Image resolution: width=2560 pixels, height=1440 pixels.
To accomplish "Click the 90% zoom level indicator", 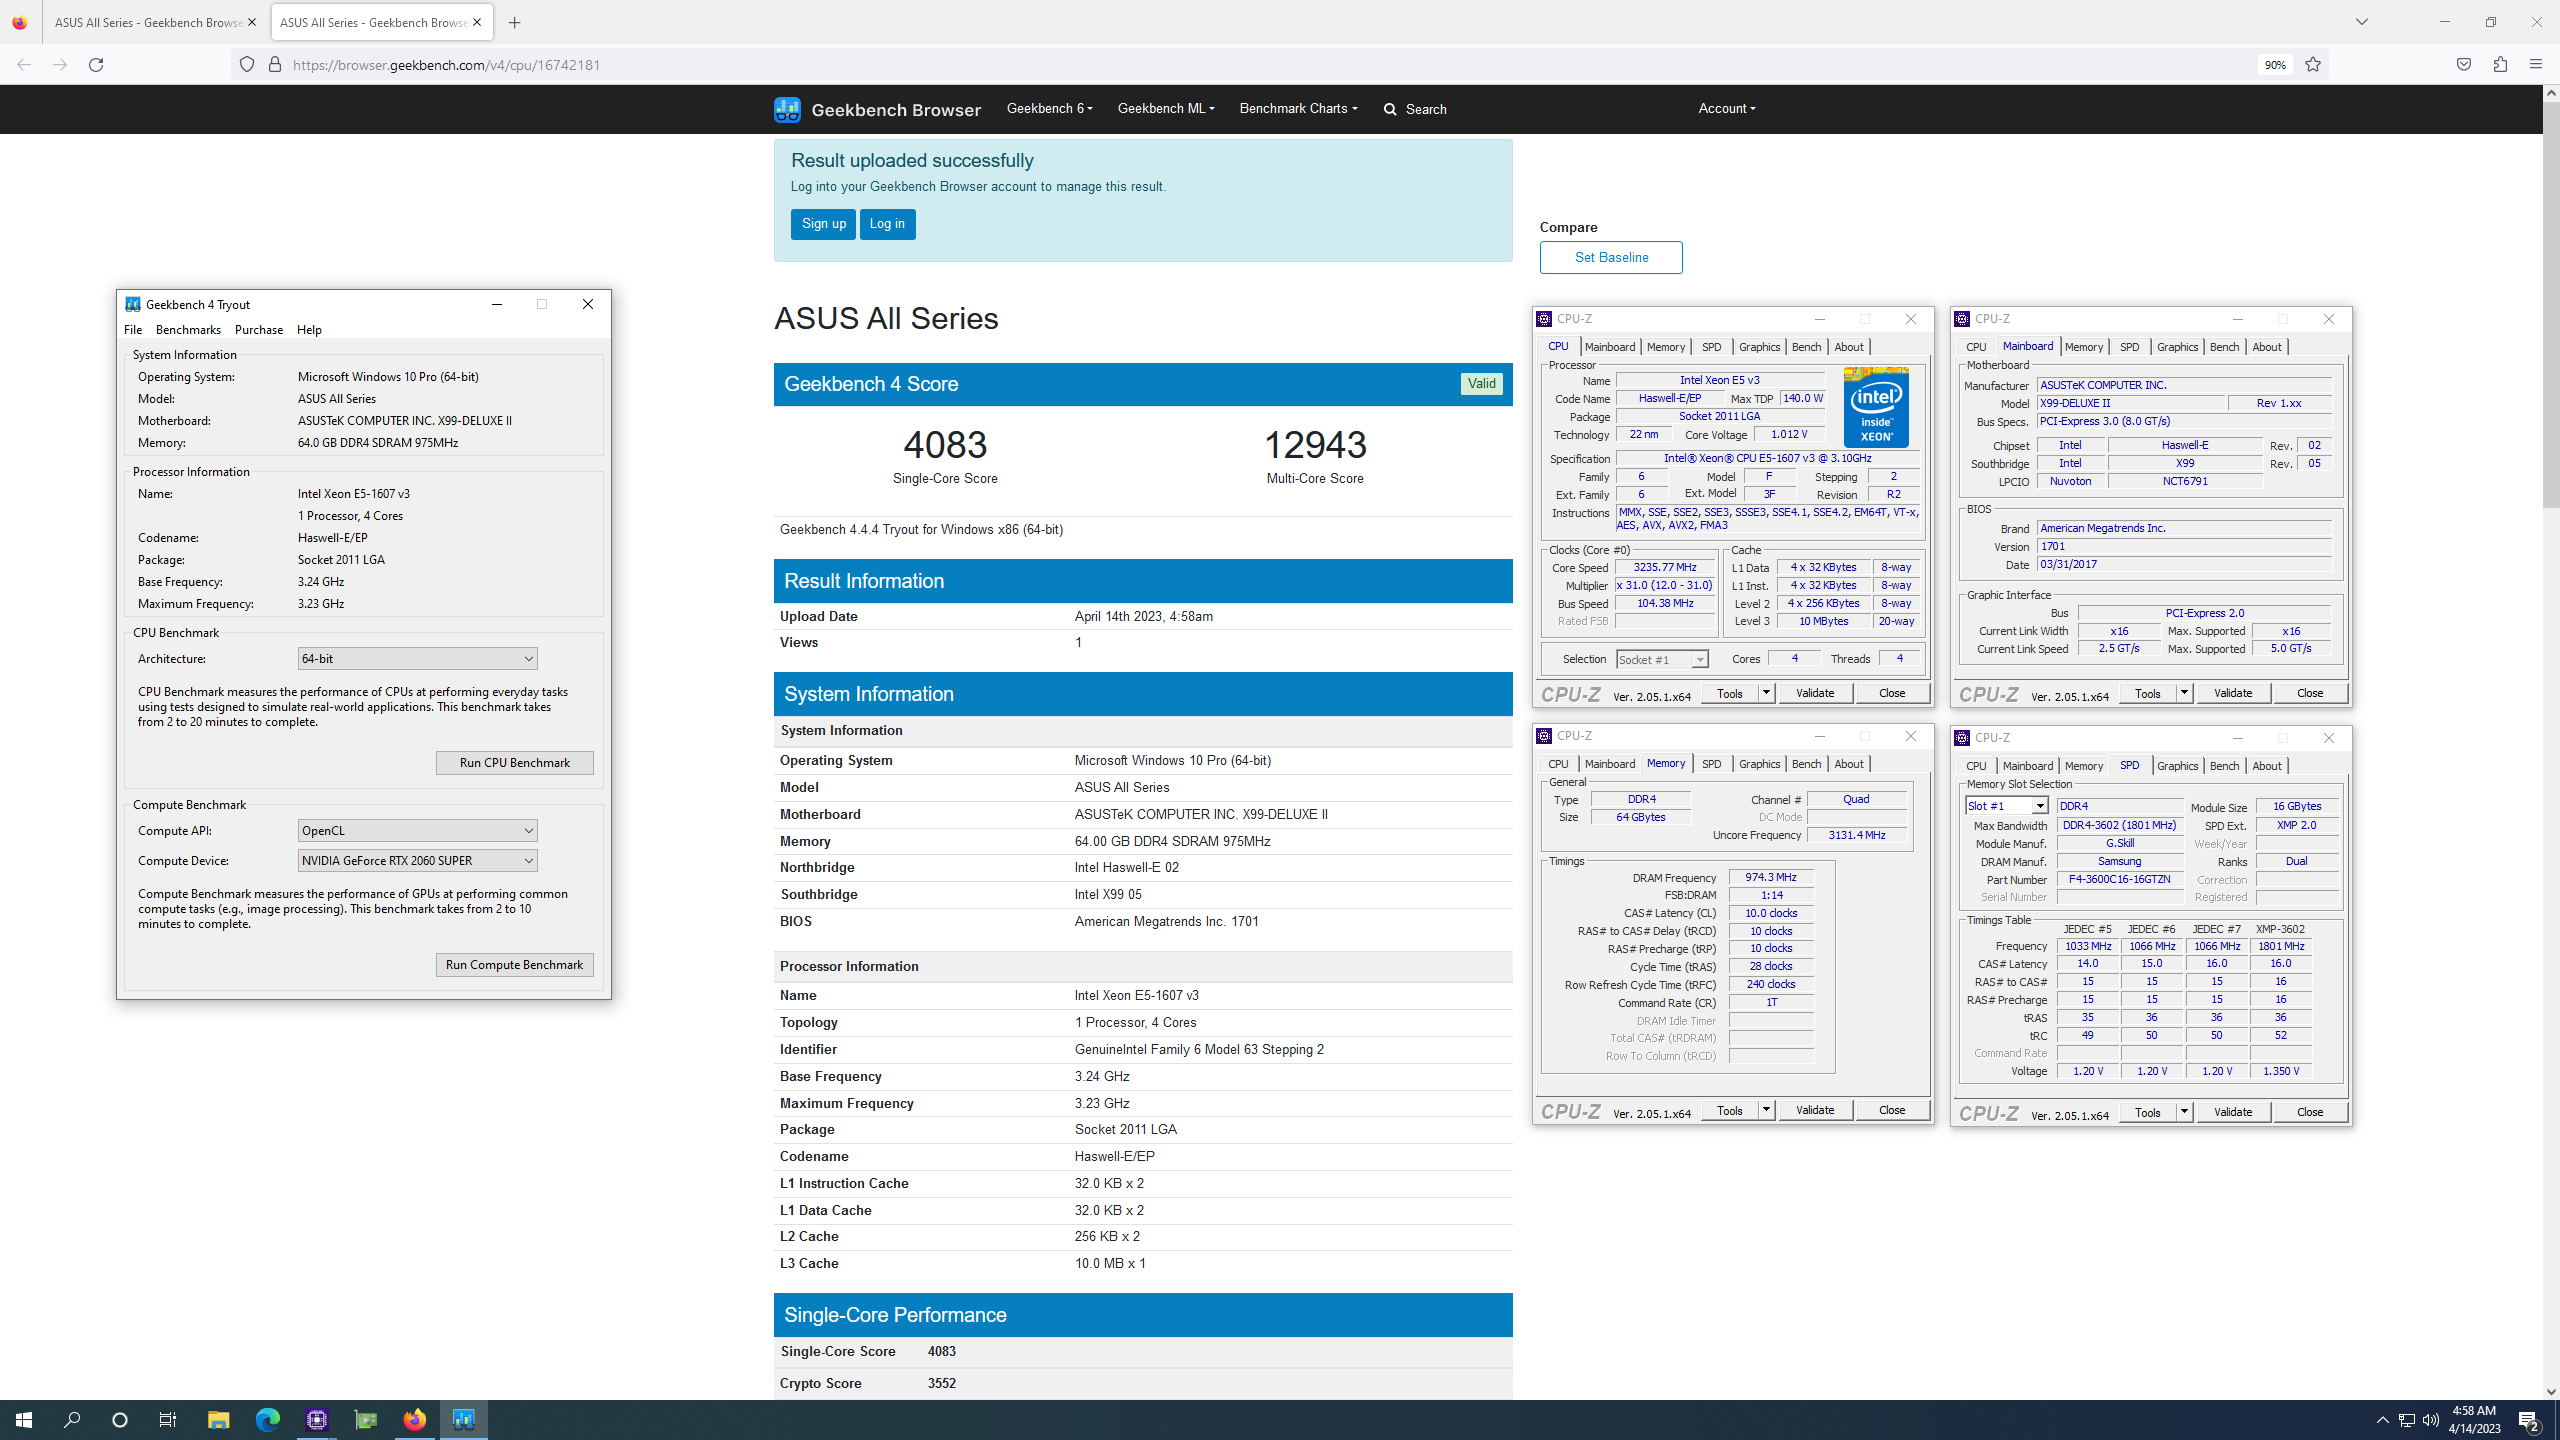I will 2275,65.
